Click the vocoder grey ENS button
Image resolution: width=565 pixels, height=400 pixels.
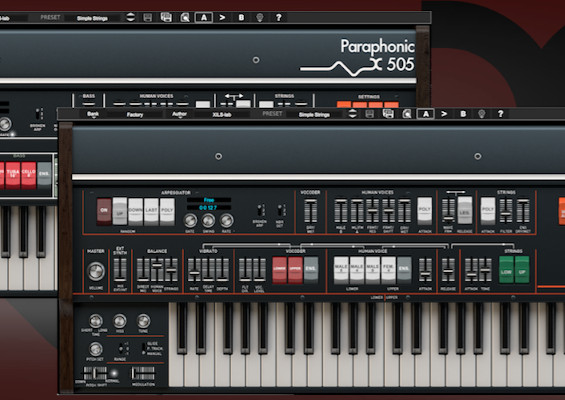coord(311,270)
